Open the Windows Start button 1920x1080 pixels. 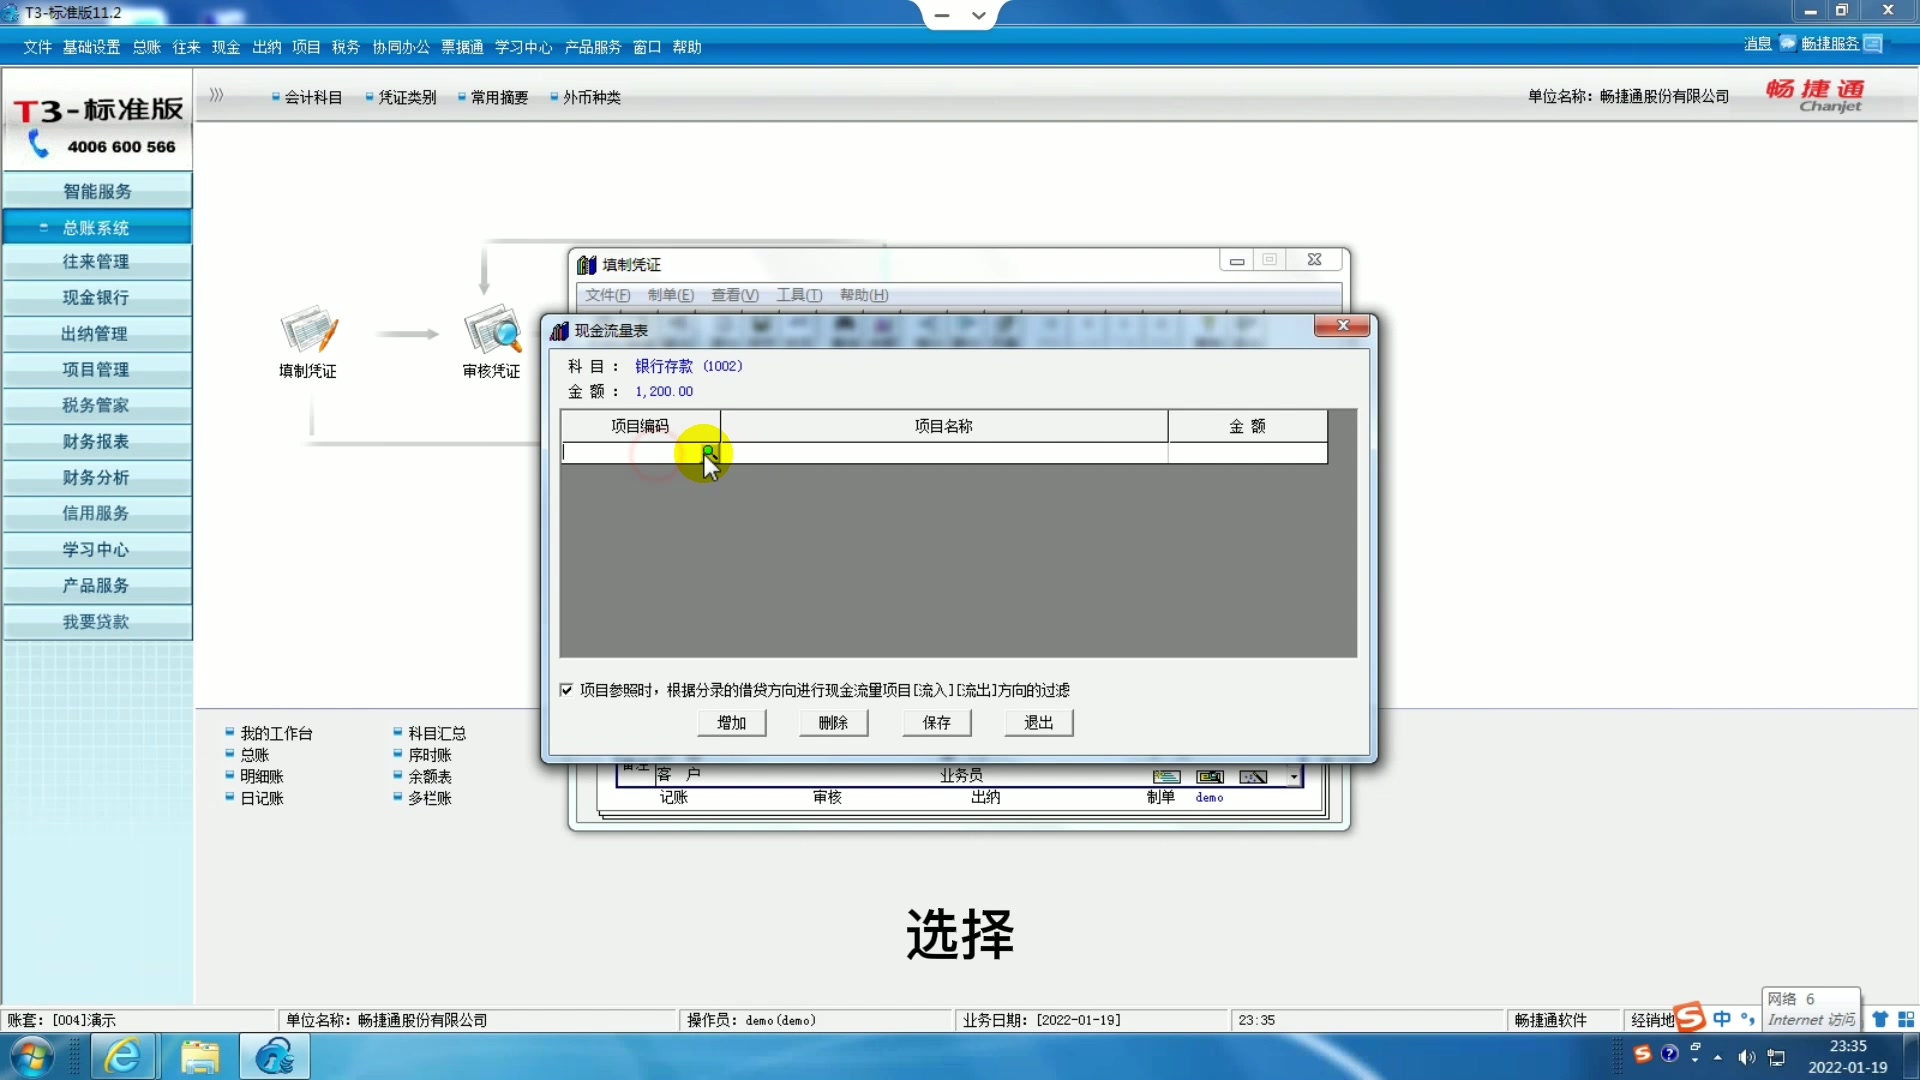click(x=32, y=1056)
